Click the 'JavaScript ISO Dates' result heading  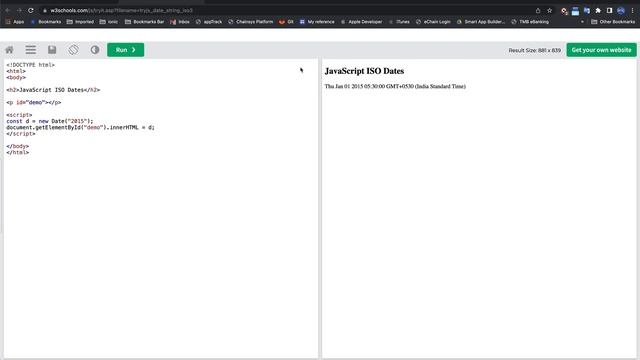pos(364,71)
